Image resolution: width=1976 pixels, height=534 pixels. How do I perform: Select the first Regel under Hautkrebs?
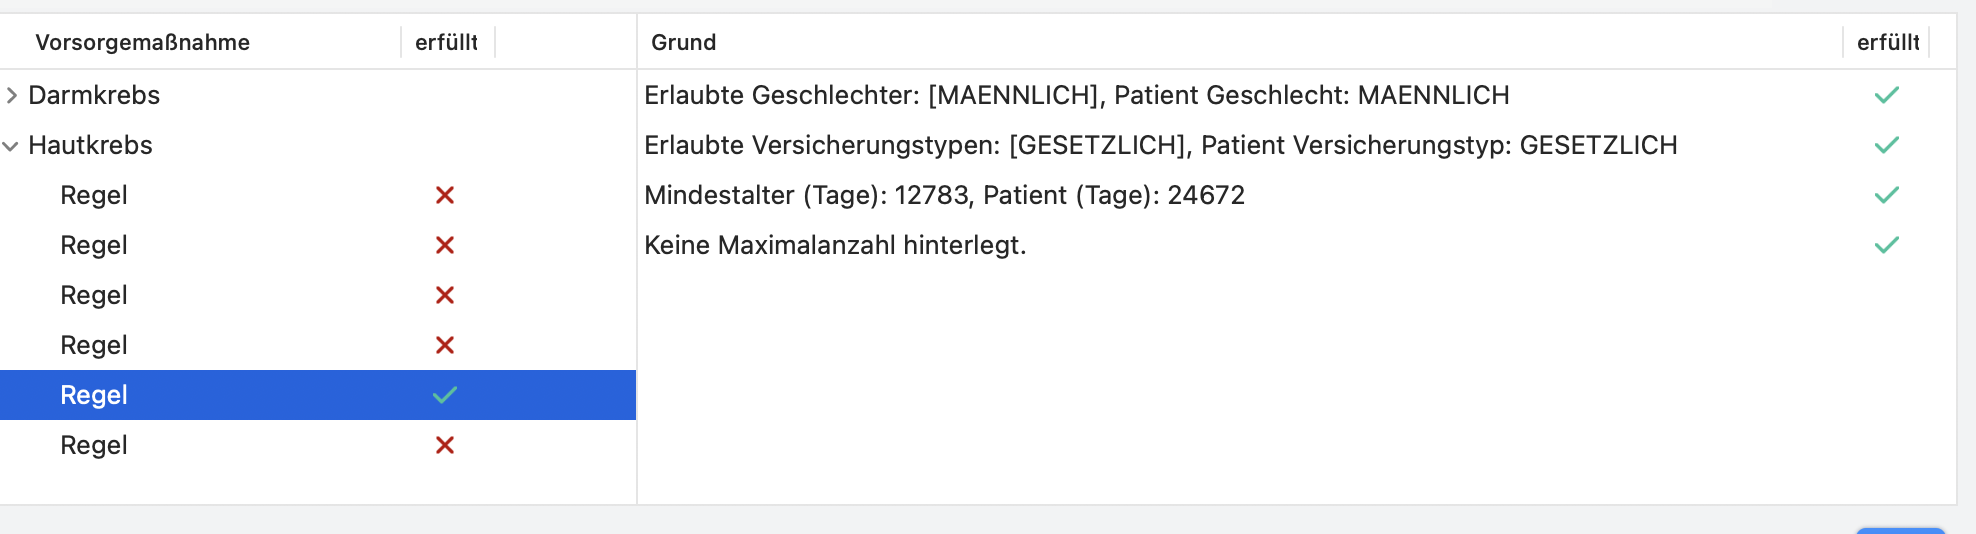pos(318,195)
